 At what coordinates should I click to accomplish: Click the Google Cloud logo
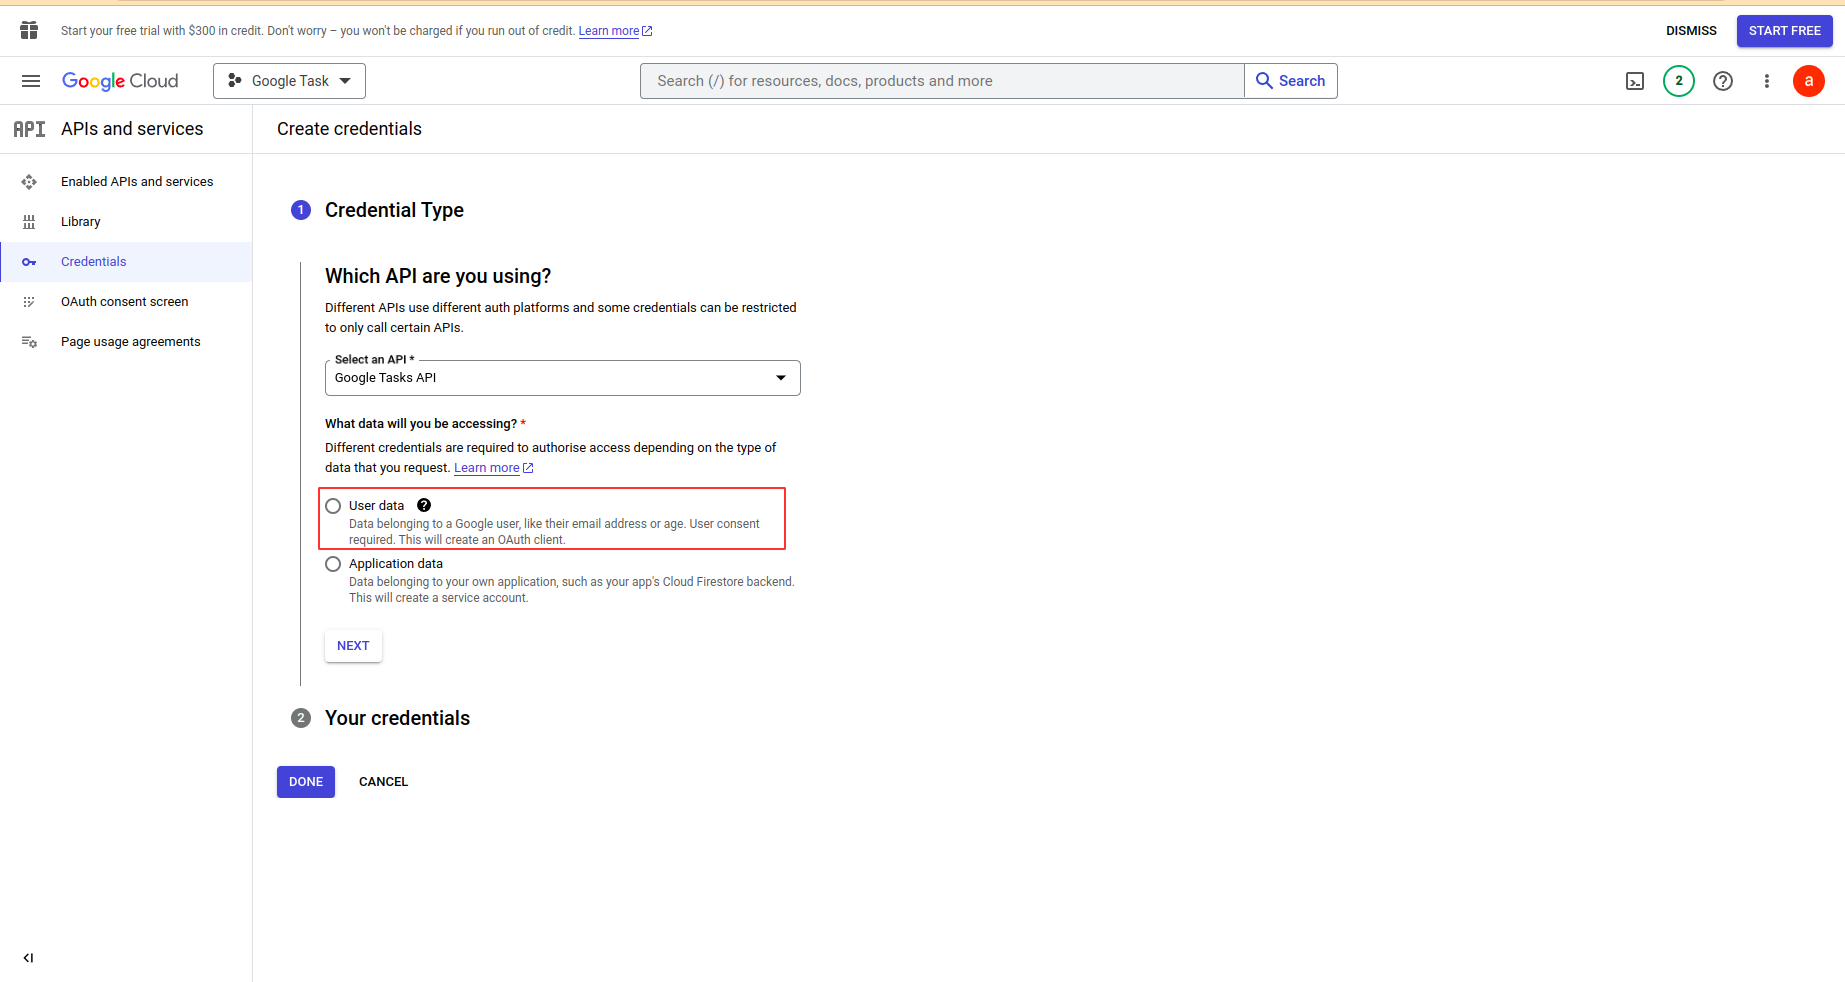coord(120,81)
